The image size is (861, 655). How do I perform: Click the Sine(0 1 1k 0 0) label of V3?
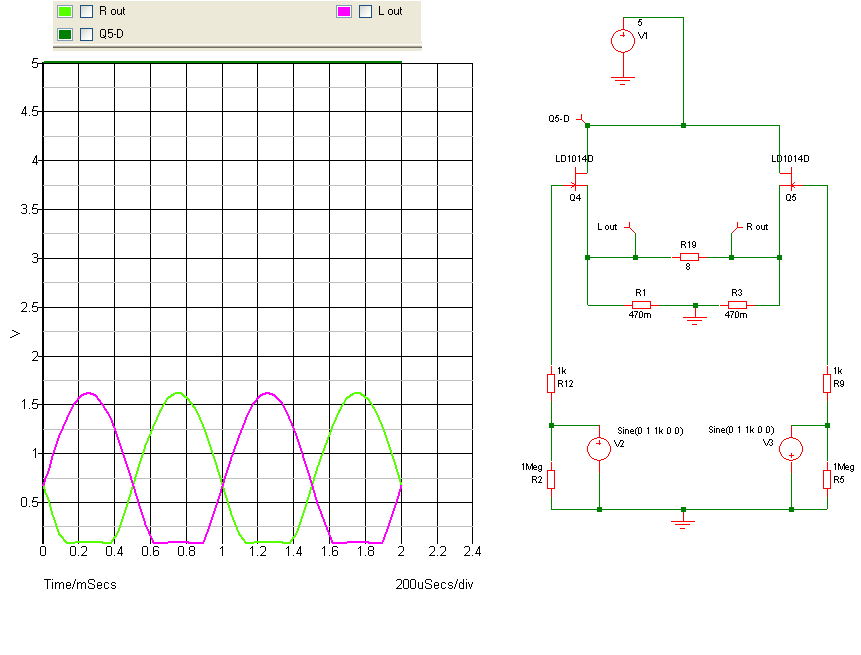click(741, 429)
